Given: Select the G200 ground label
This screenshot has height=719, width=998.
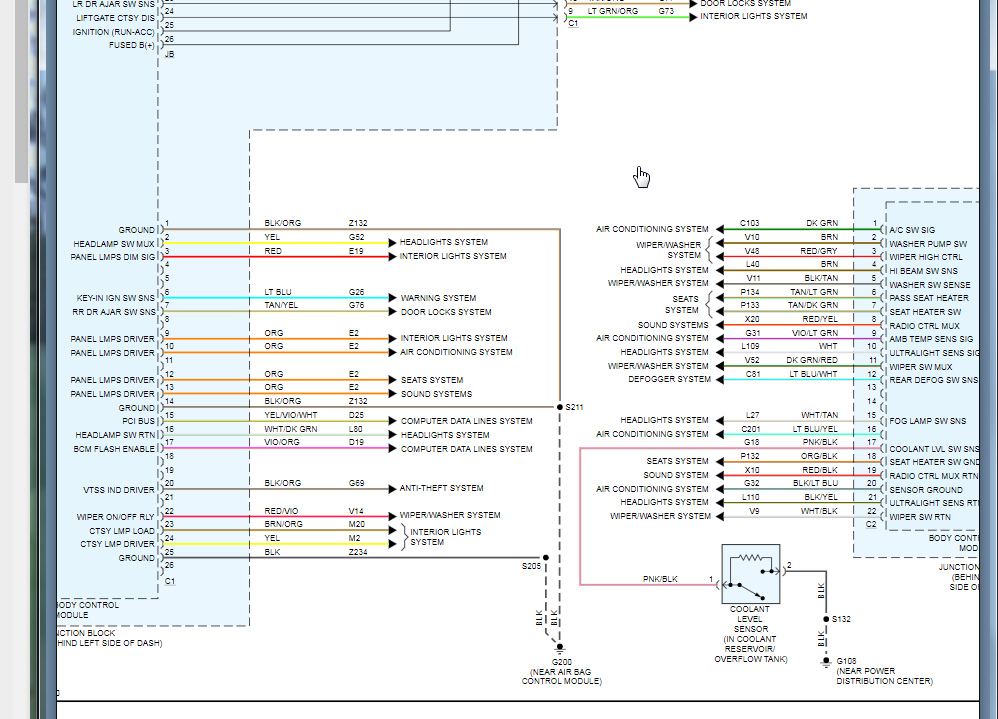Looking at the screenshot, I should [561, 662].
